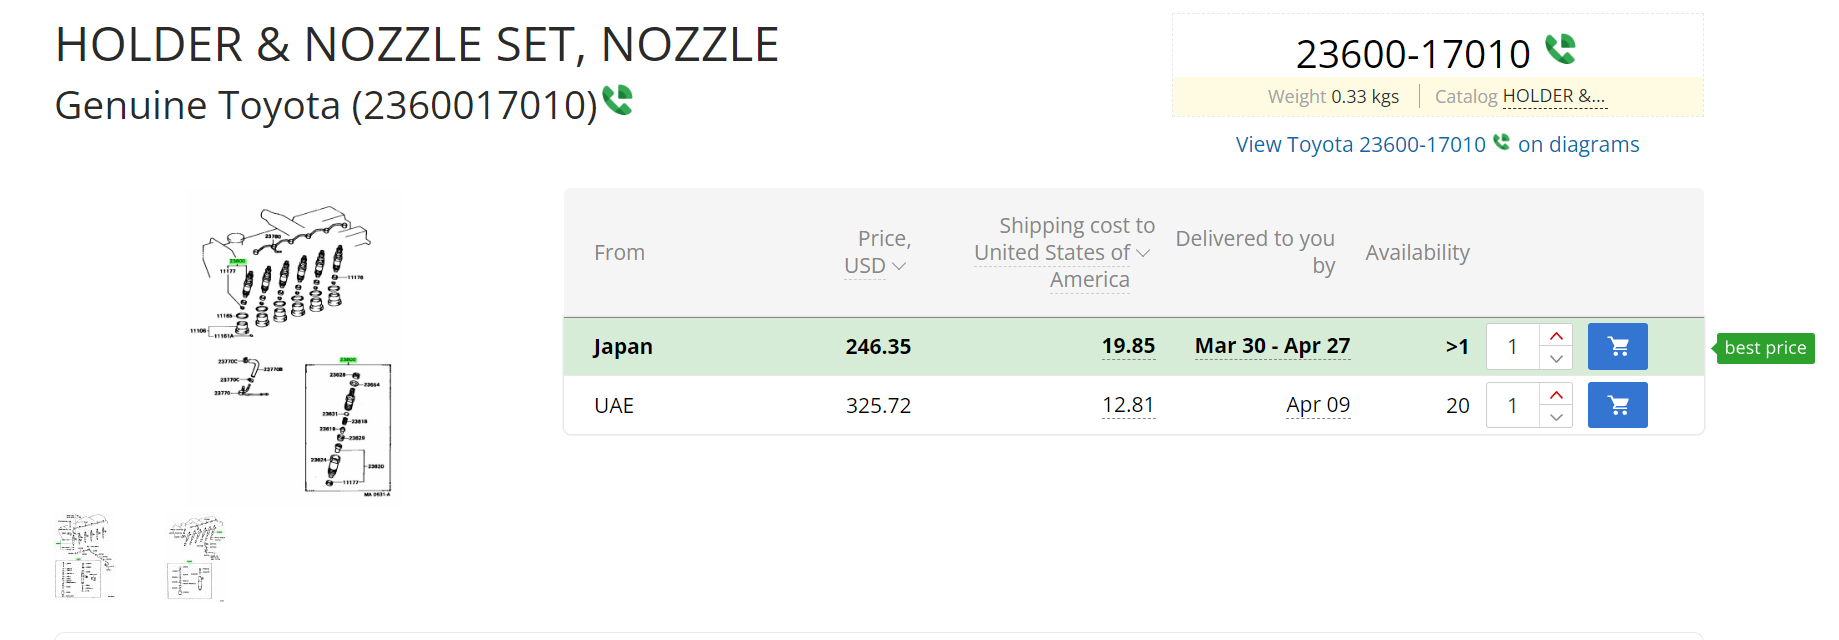This screenshot has height=640, width=1839.
Task: Click phone icon in View Toyota diagrams link
Action: pyautogui.click(x=1501, y=142)
